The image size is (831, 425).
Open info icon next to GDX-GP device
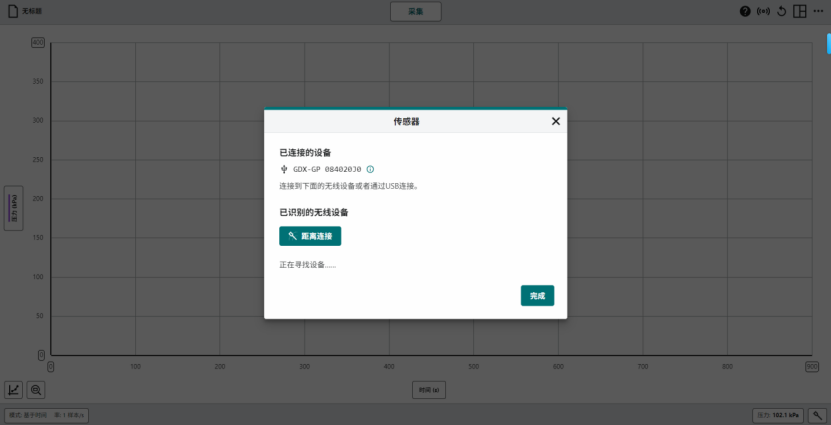[x=370, y=170]
